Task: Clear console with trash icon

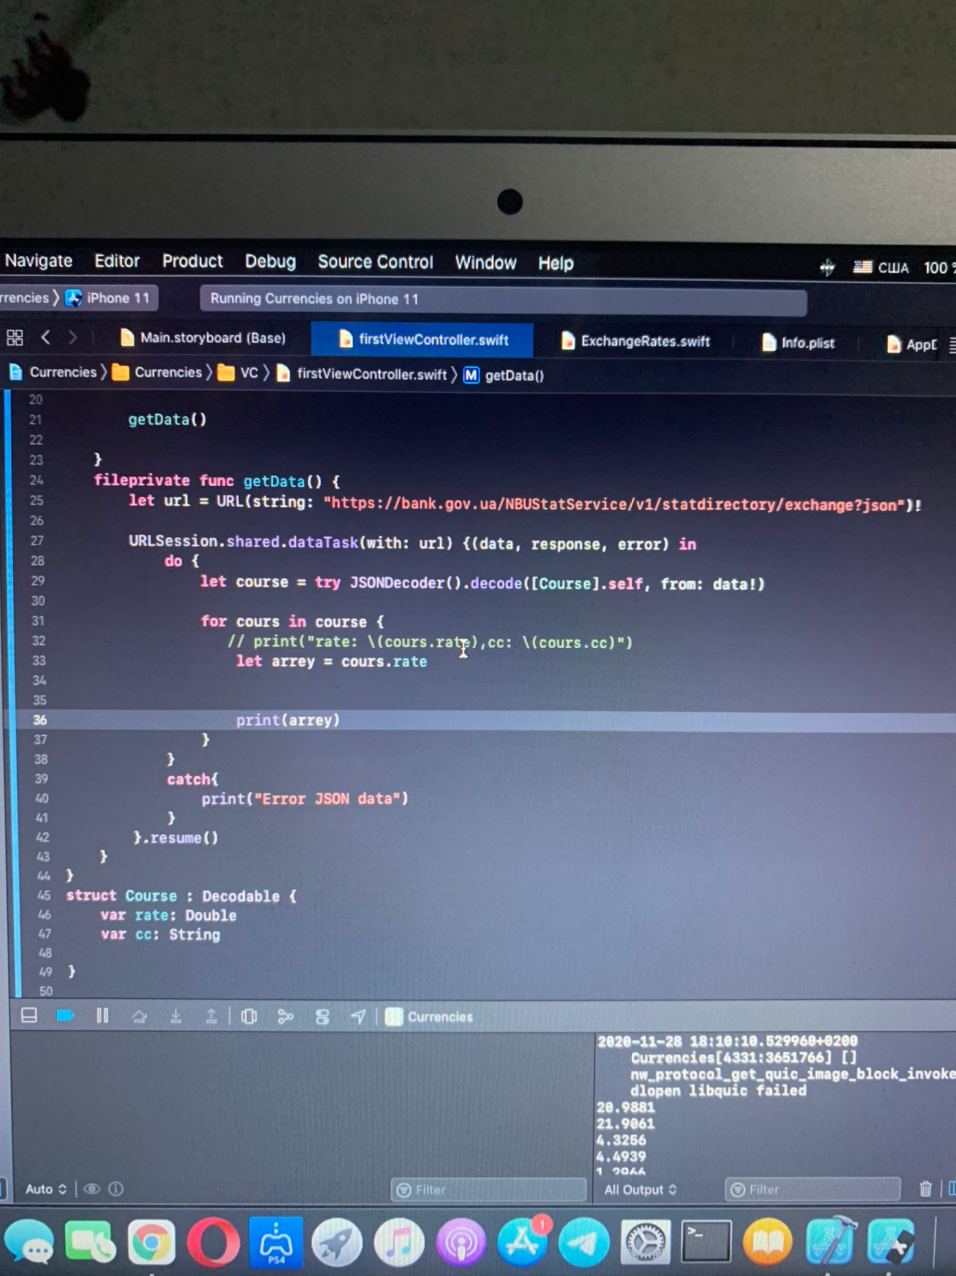Action: 925,1189
